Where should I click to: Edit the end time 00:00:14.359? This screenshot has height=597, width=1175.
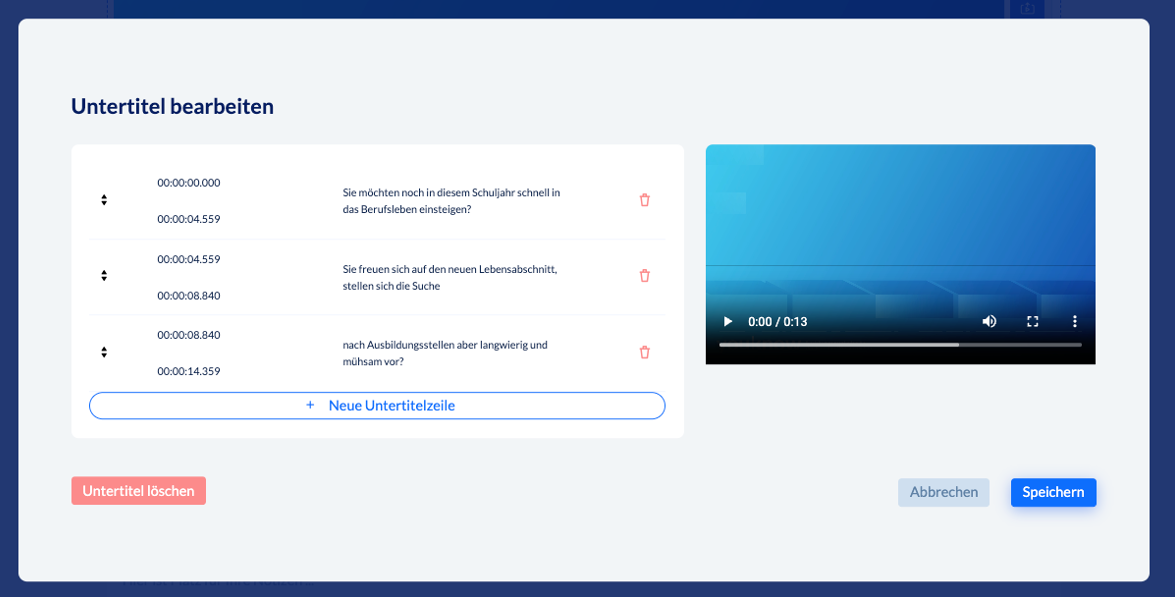[189, 372]
